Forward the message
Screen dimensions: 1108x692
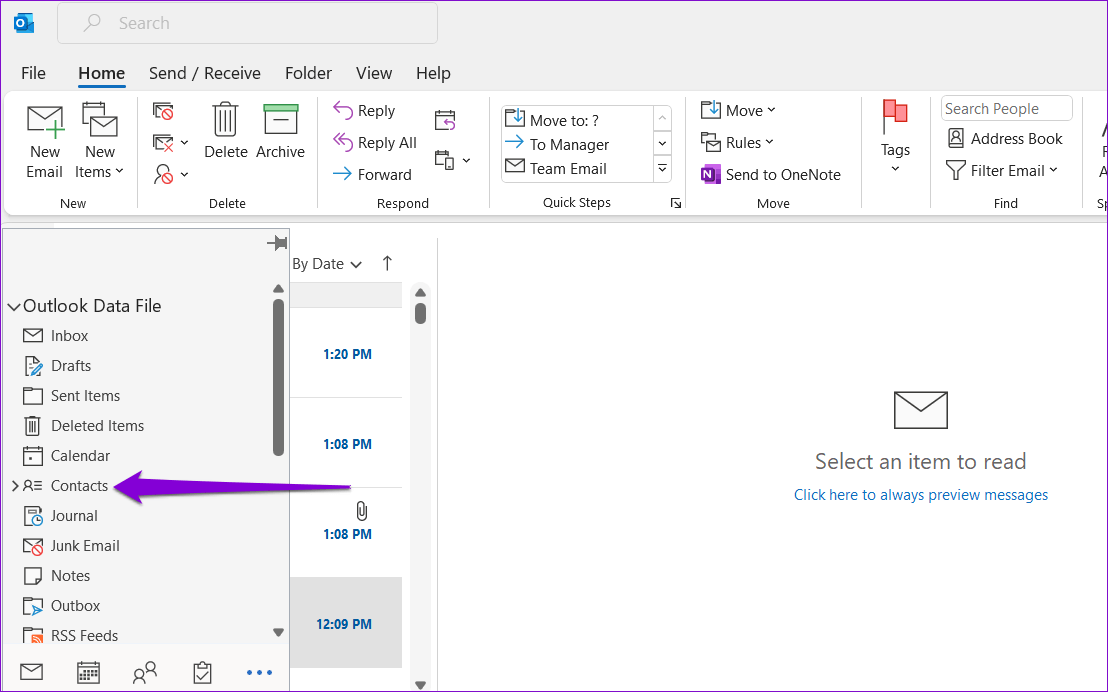(372, 174)
